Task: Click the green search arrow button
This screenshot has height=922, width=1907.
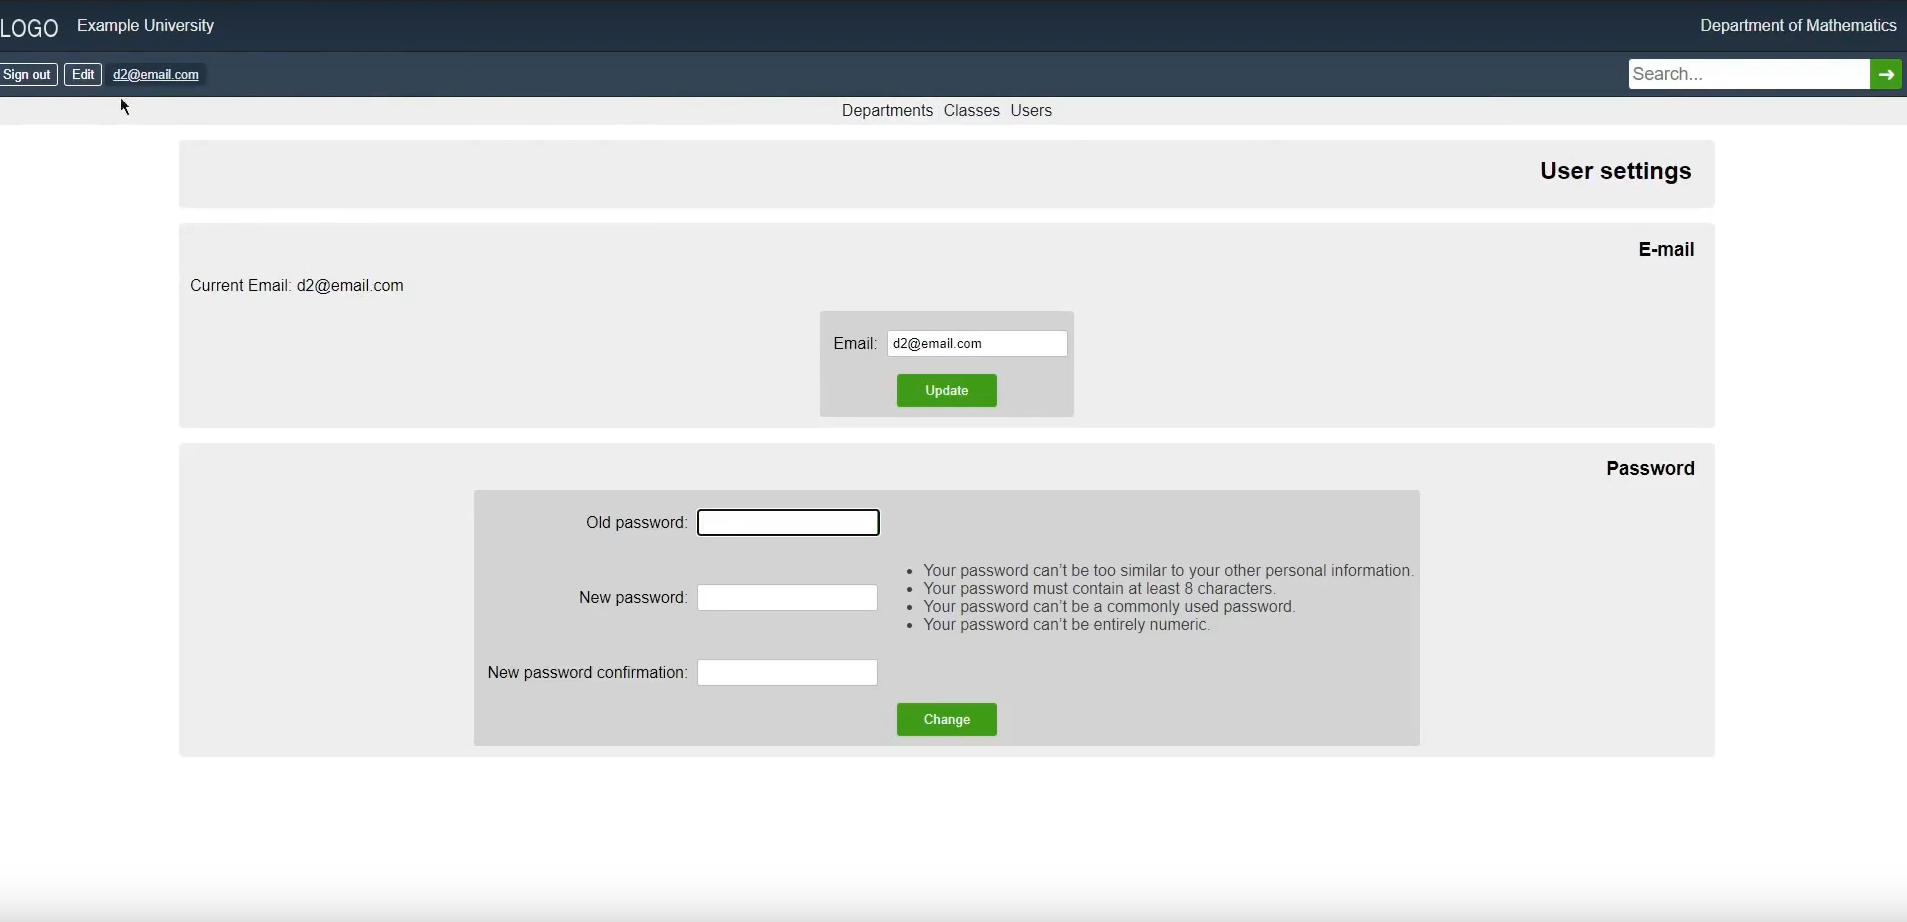Action: tap(1886, 74)
